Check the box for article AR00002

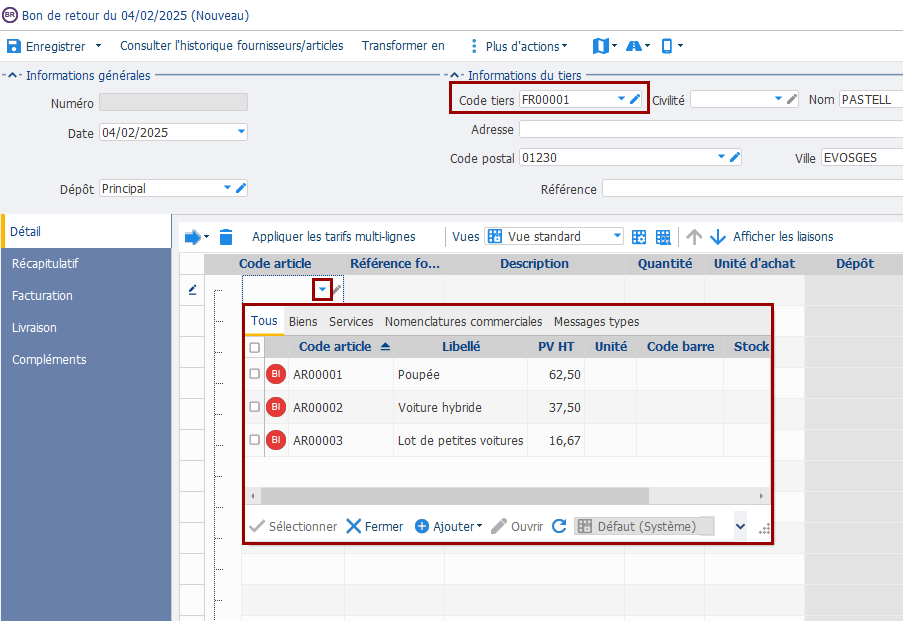click(255, 406)
